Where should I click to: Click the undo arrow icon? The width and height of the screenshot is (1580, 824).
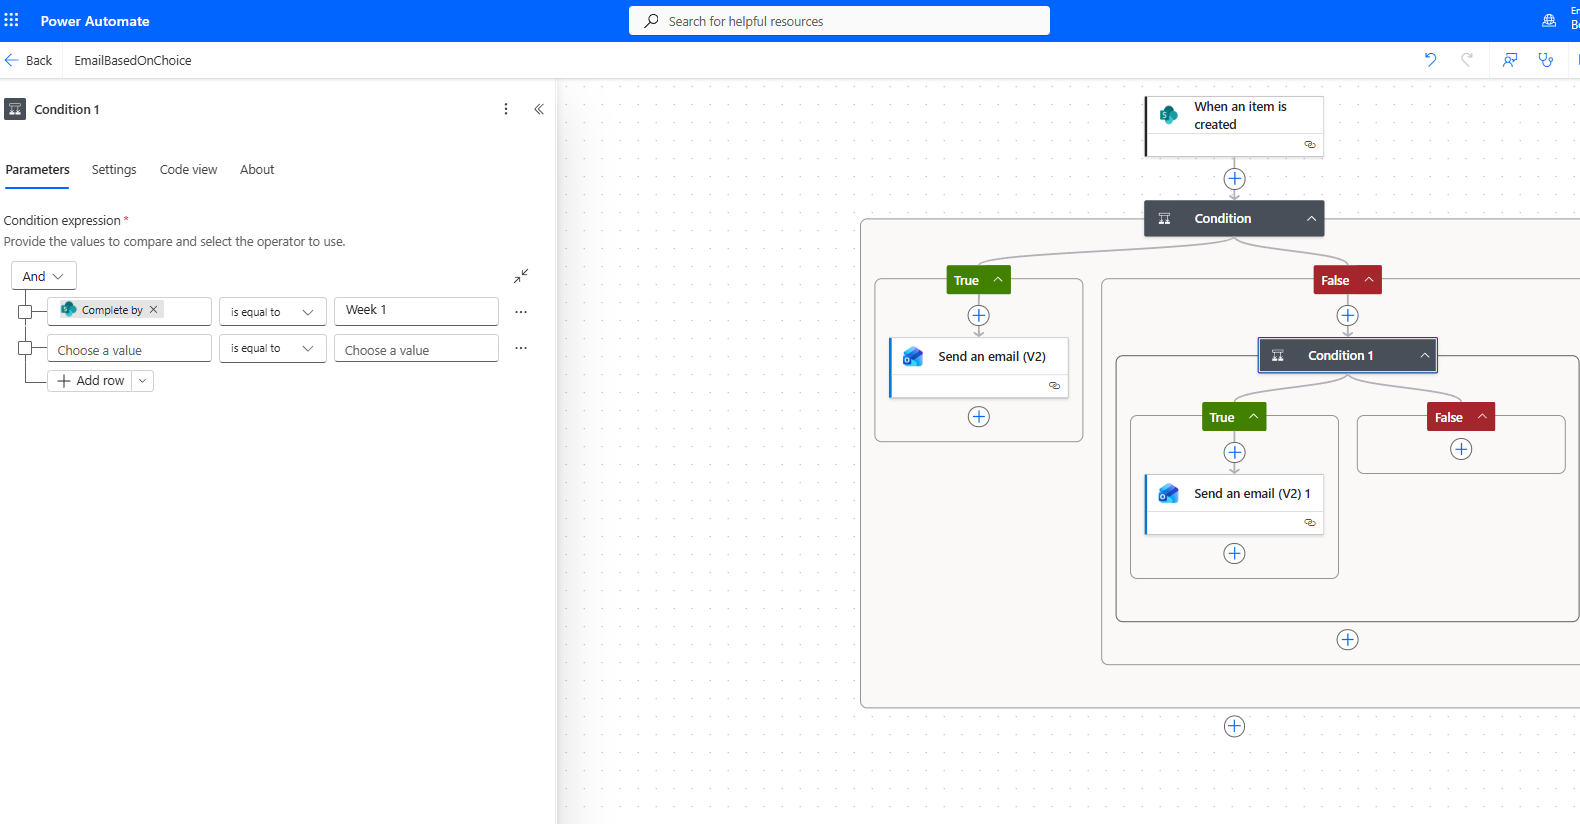(x=1430, y=60)
